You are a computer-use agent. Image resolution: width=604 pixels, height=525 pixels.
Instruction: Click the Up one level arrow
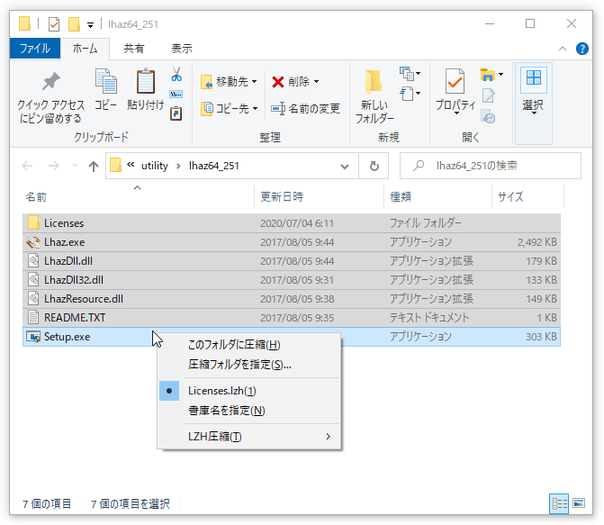93,166
